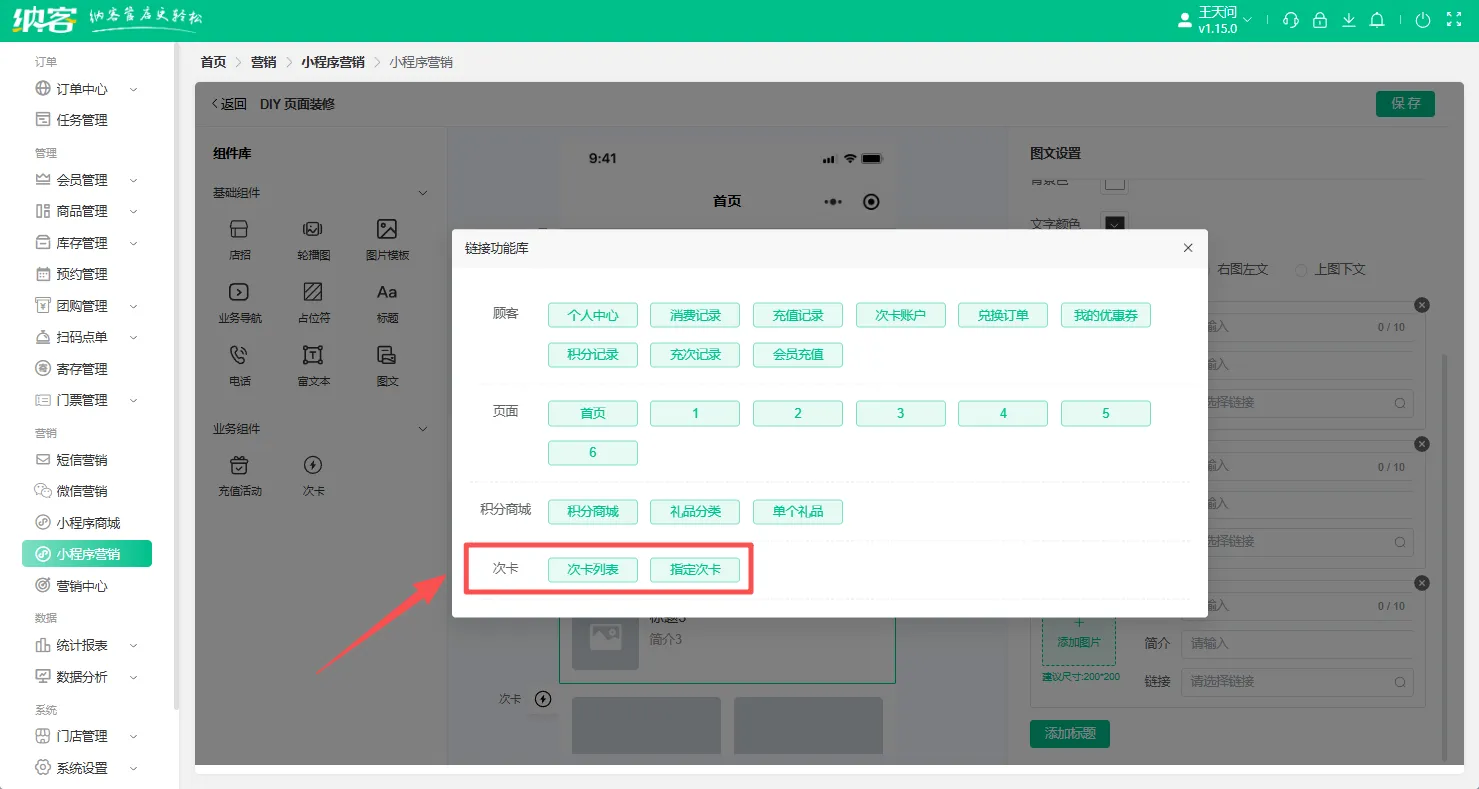Screen dimensions: 1479x789
Task: Choose the 次卡列表 link option
Action: pos(593,570)
